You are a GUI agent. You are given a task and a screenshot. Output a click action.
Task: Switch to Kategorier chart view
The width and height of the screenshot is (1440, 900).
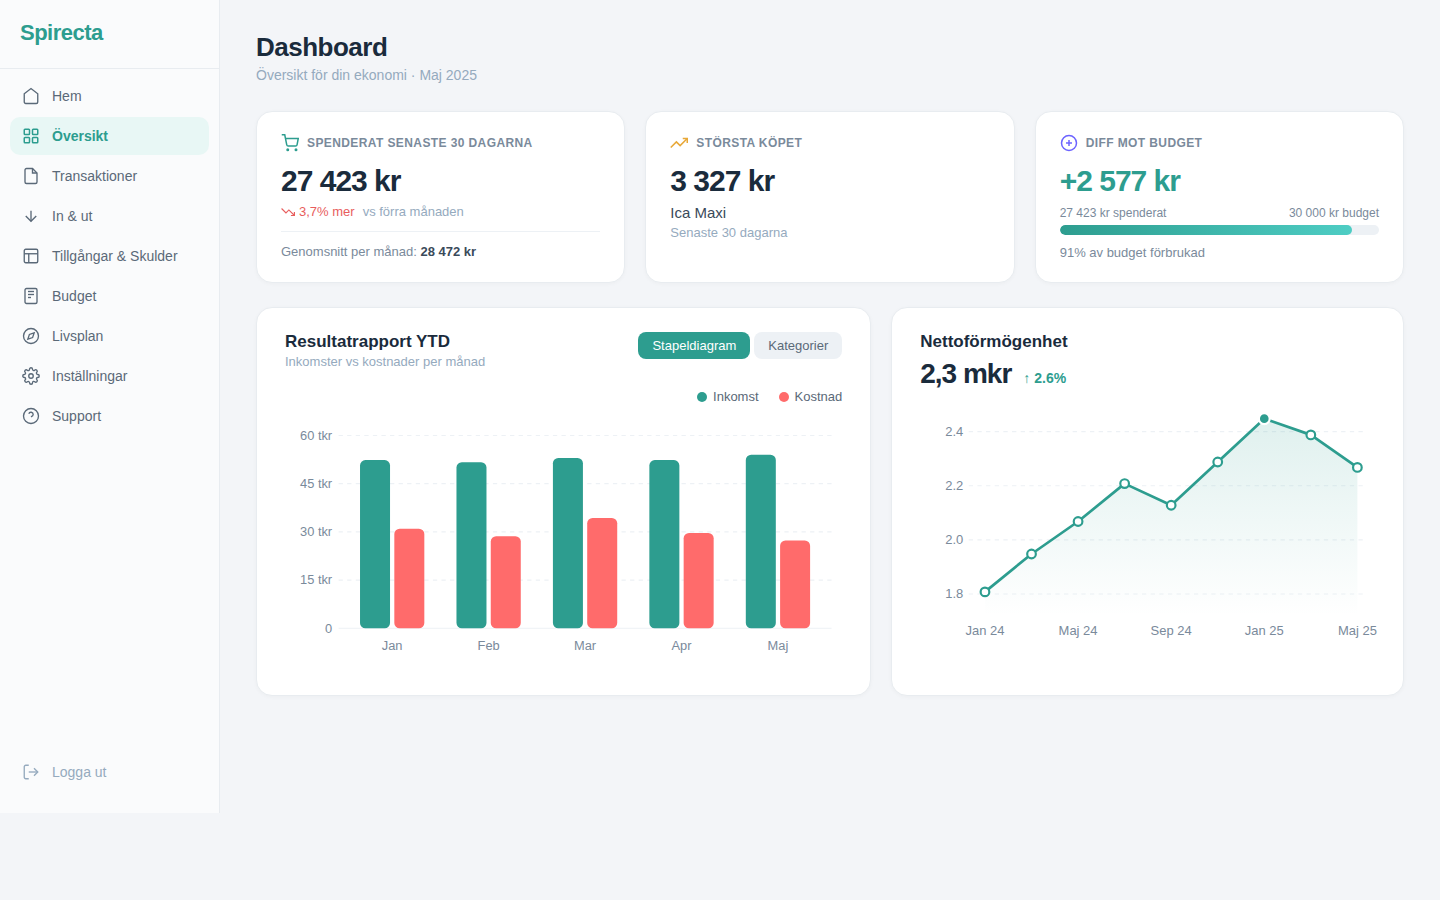[797, 346]
